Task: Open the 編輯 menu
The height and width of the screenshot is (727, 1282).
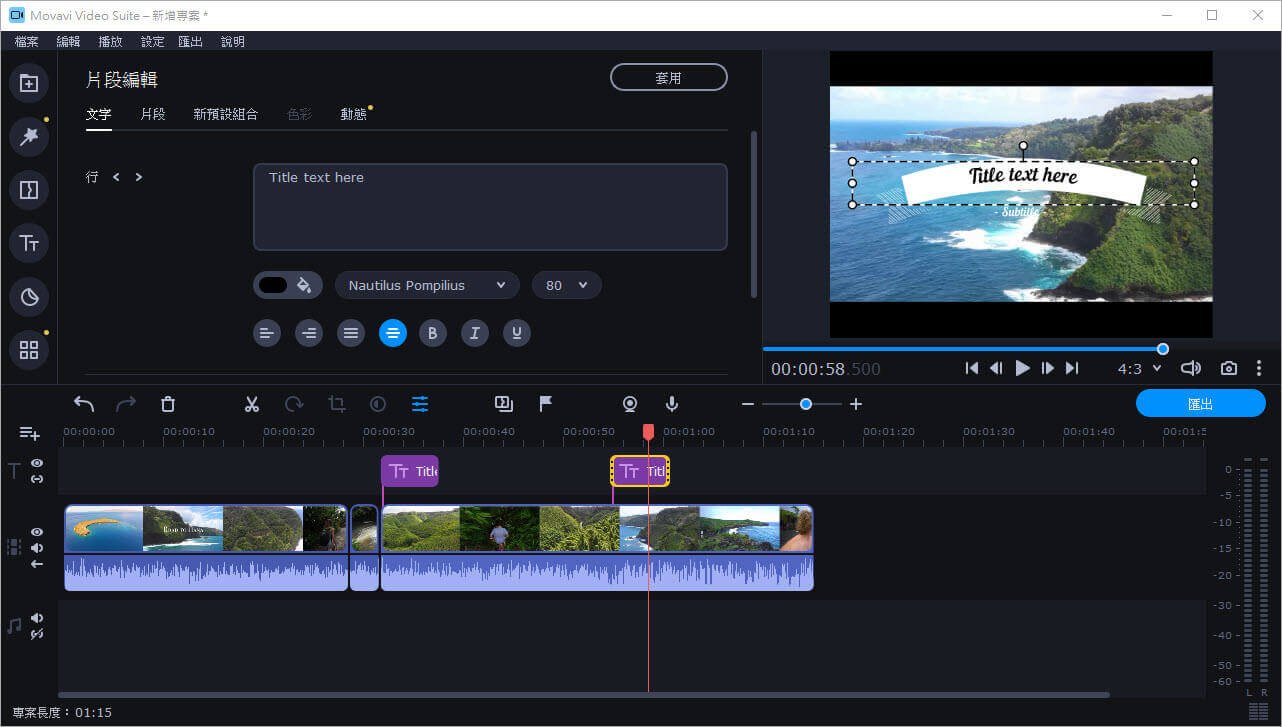Action: click(69, 42)
